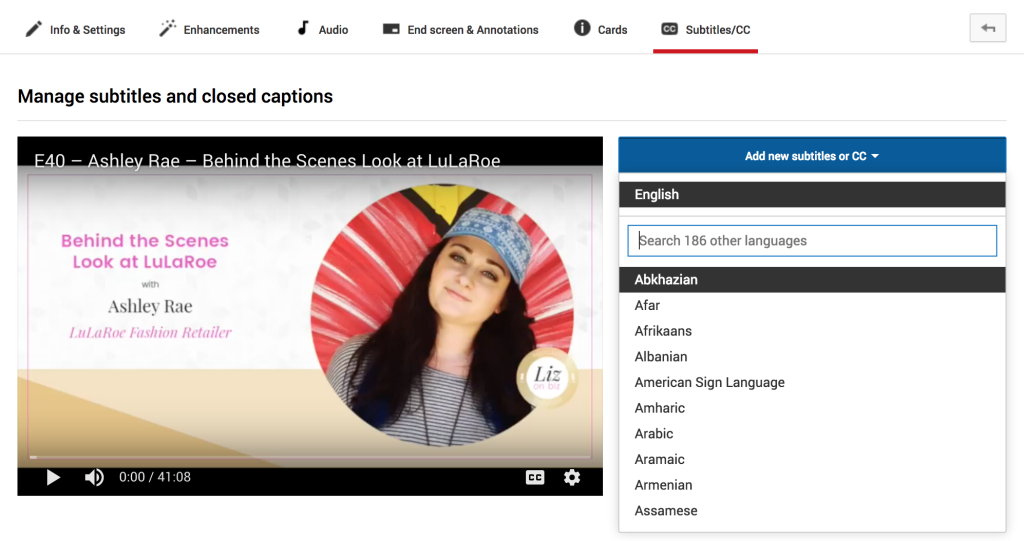1024x541 pixels.
Task: Select Abkhazian language
Action: pos(812,280)
